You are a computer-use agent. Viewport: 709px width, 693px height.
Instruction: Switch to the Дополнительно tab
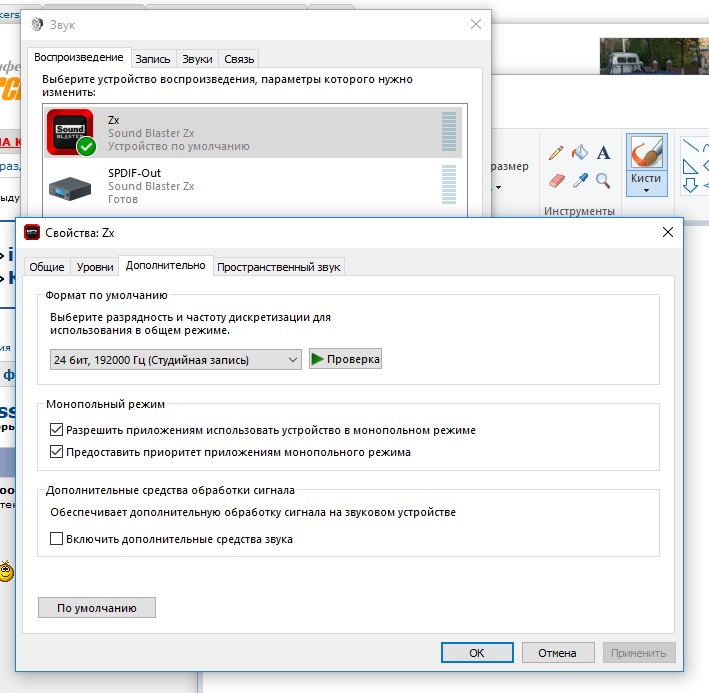coord(165,265)
